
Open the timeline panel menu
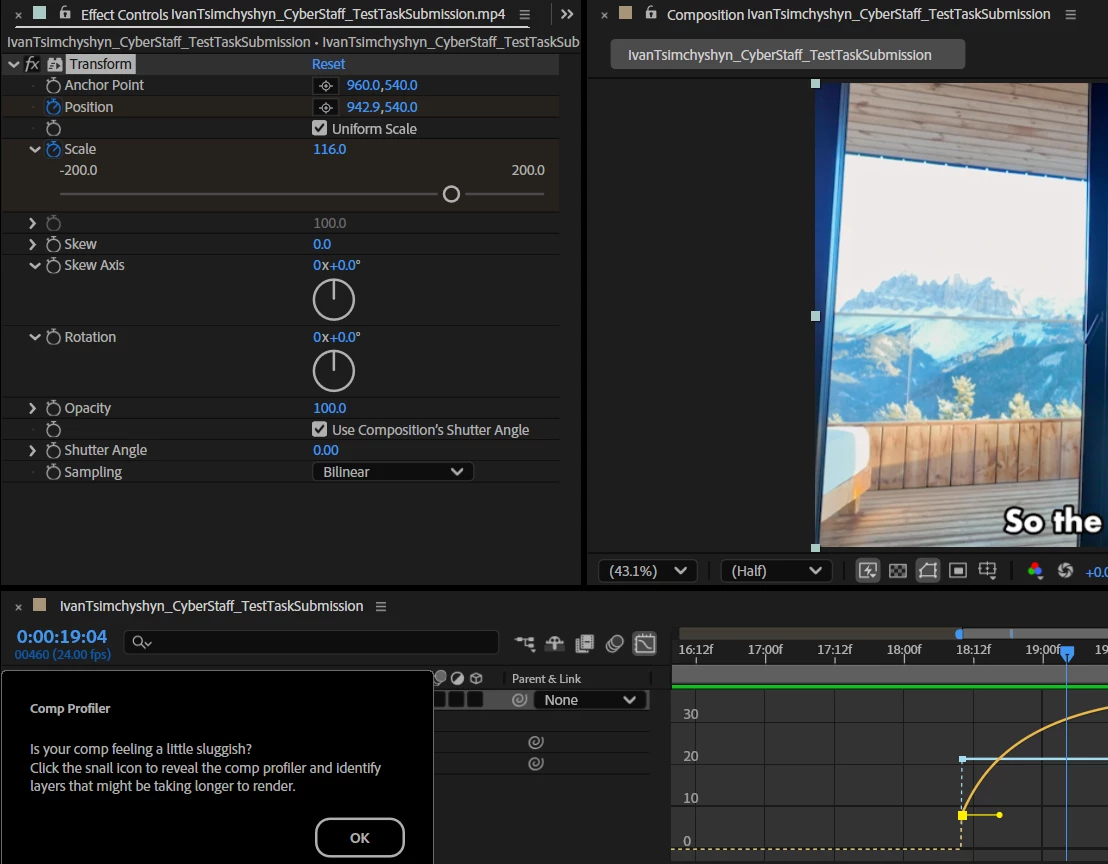[381, 606]
